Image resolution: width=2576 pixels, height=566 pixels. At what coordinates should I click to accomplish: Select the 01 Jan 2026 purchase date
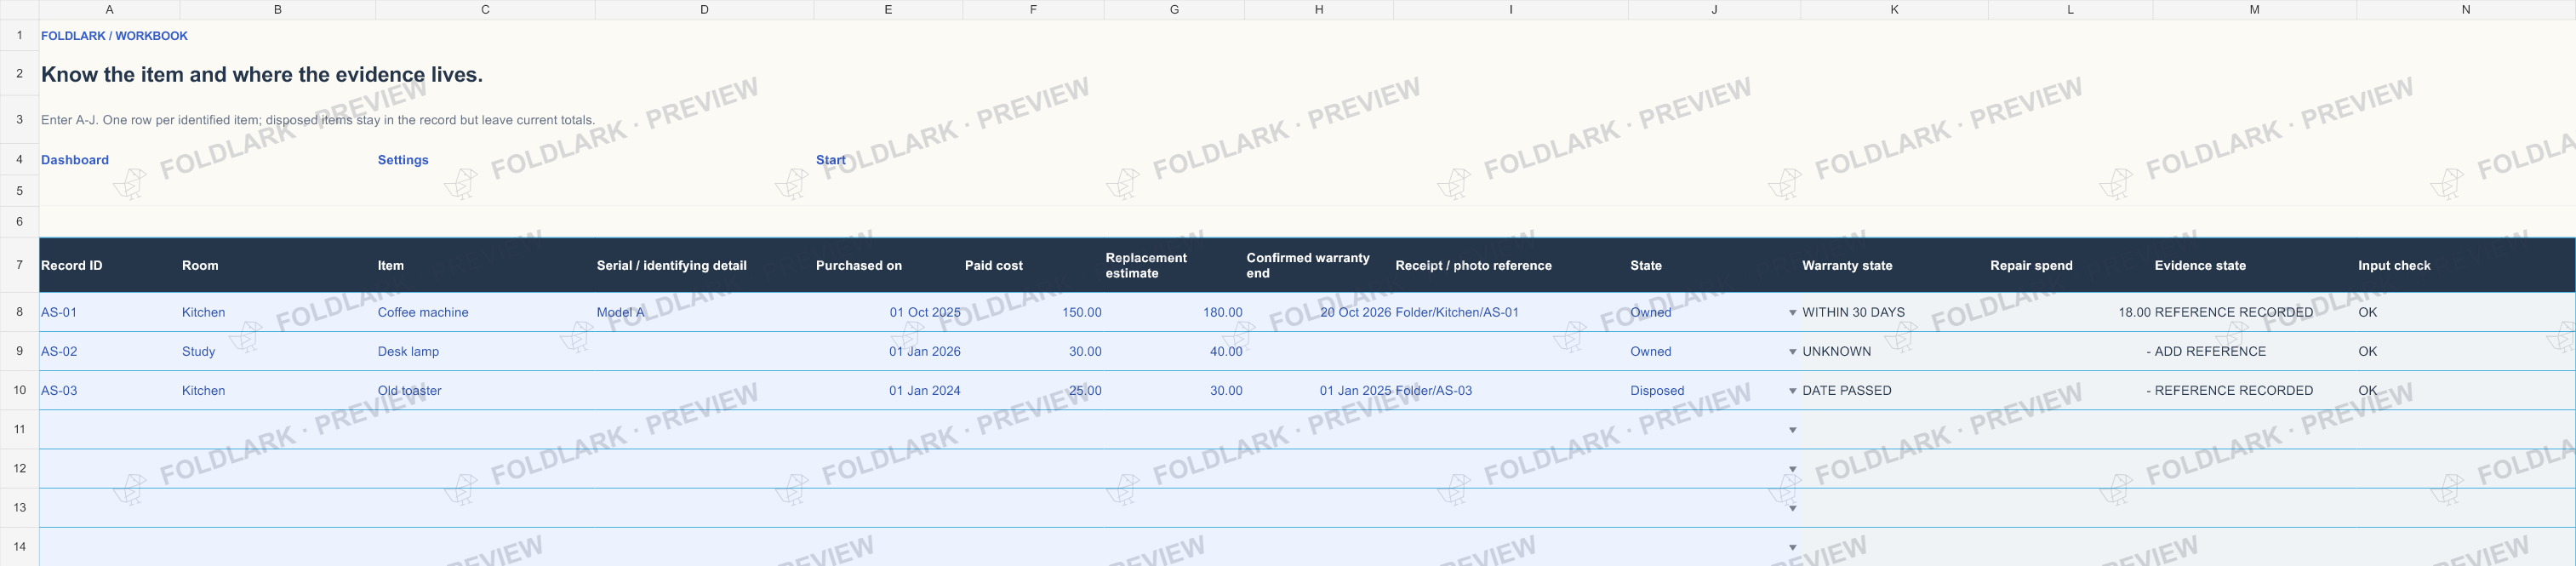tap(888, 351)
